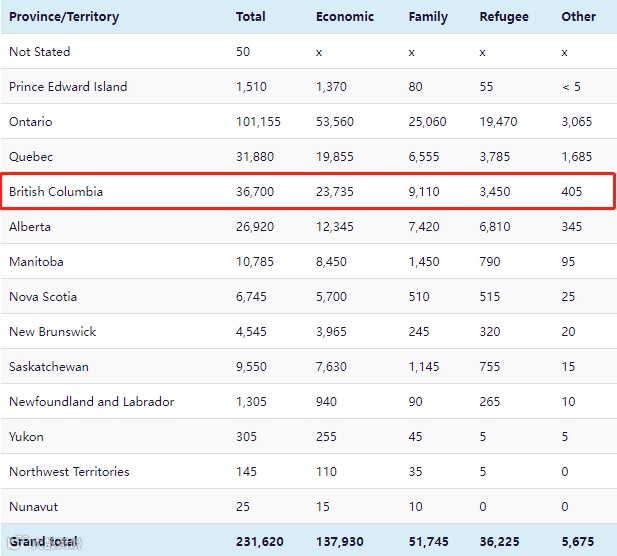Click the Economic column header
617x556 pixels.
(x=344, y=16)
